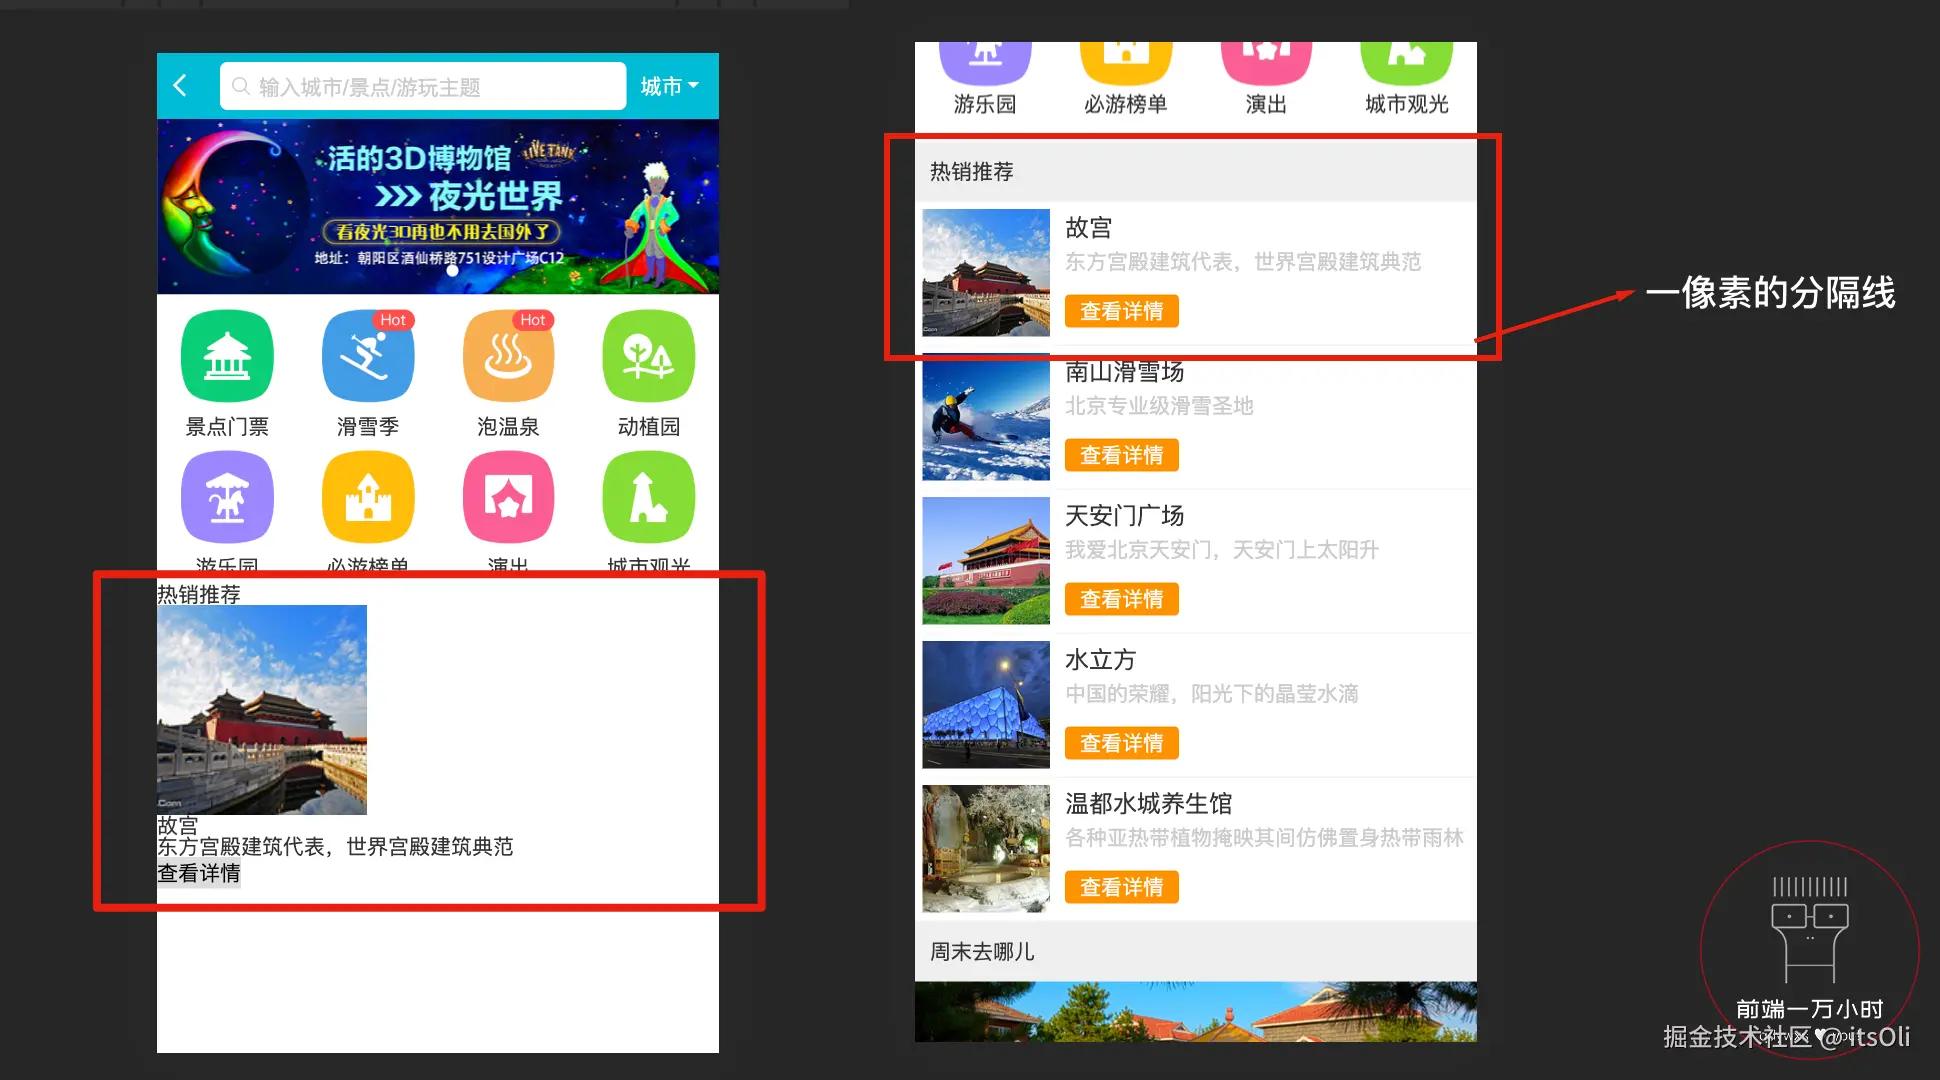Viewport: 1940px width, 1080px height.
Task: Tap the search magnifier icon in search bar
Action: pyautogui.click(x=240, y=86)
